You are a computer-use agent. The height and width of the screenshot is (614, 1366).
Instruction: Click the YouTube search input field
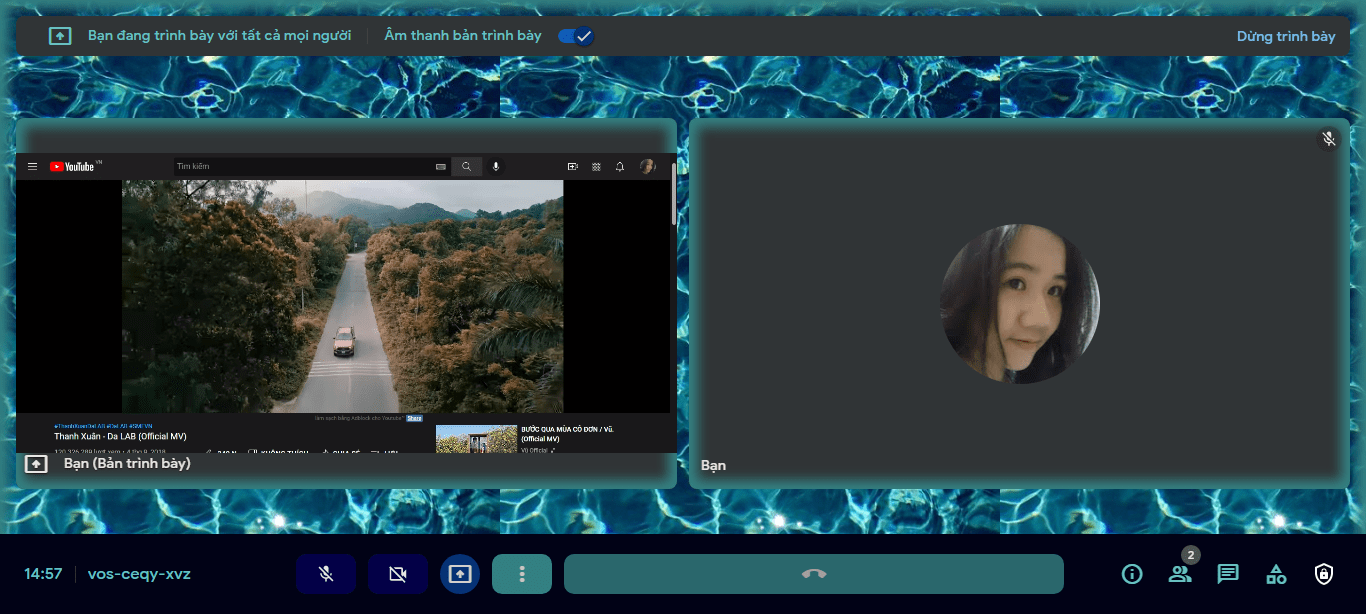tap(300, 166)
